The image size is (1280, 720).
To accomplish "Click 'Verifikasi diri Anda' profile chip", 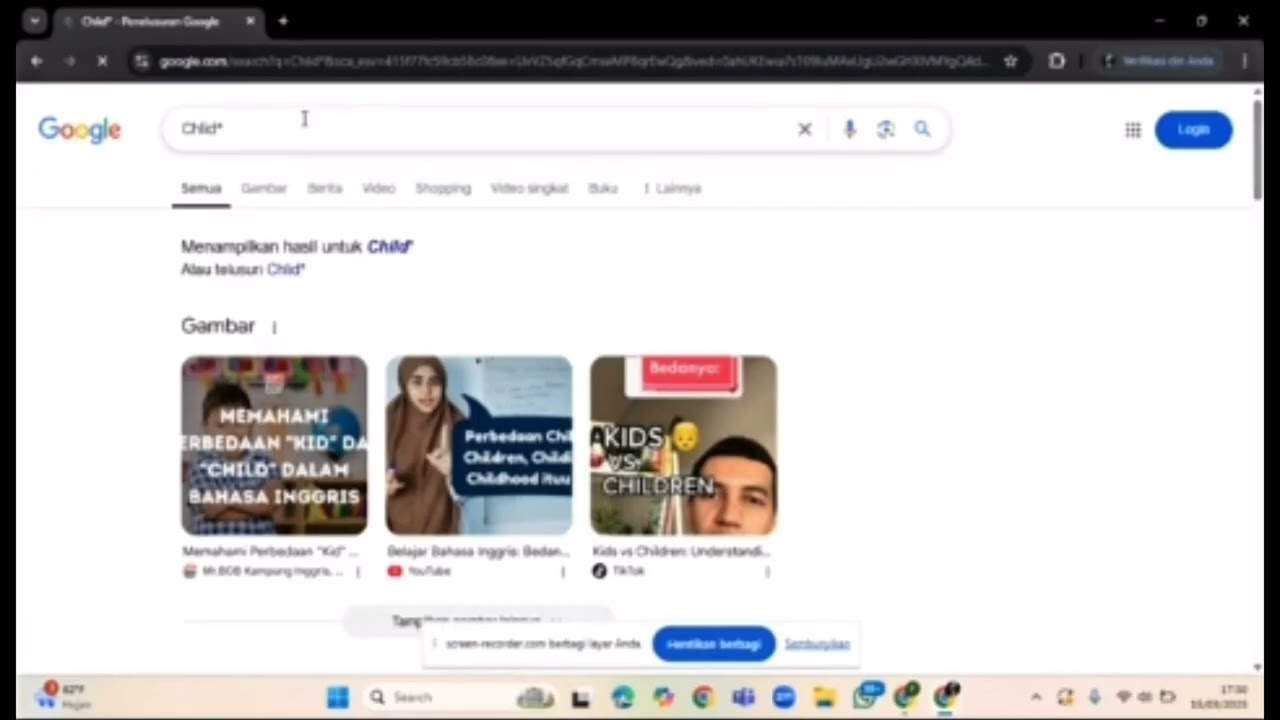I will pyautogui.click(x=1158, y=61).
